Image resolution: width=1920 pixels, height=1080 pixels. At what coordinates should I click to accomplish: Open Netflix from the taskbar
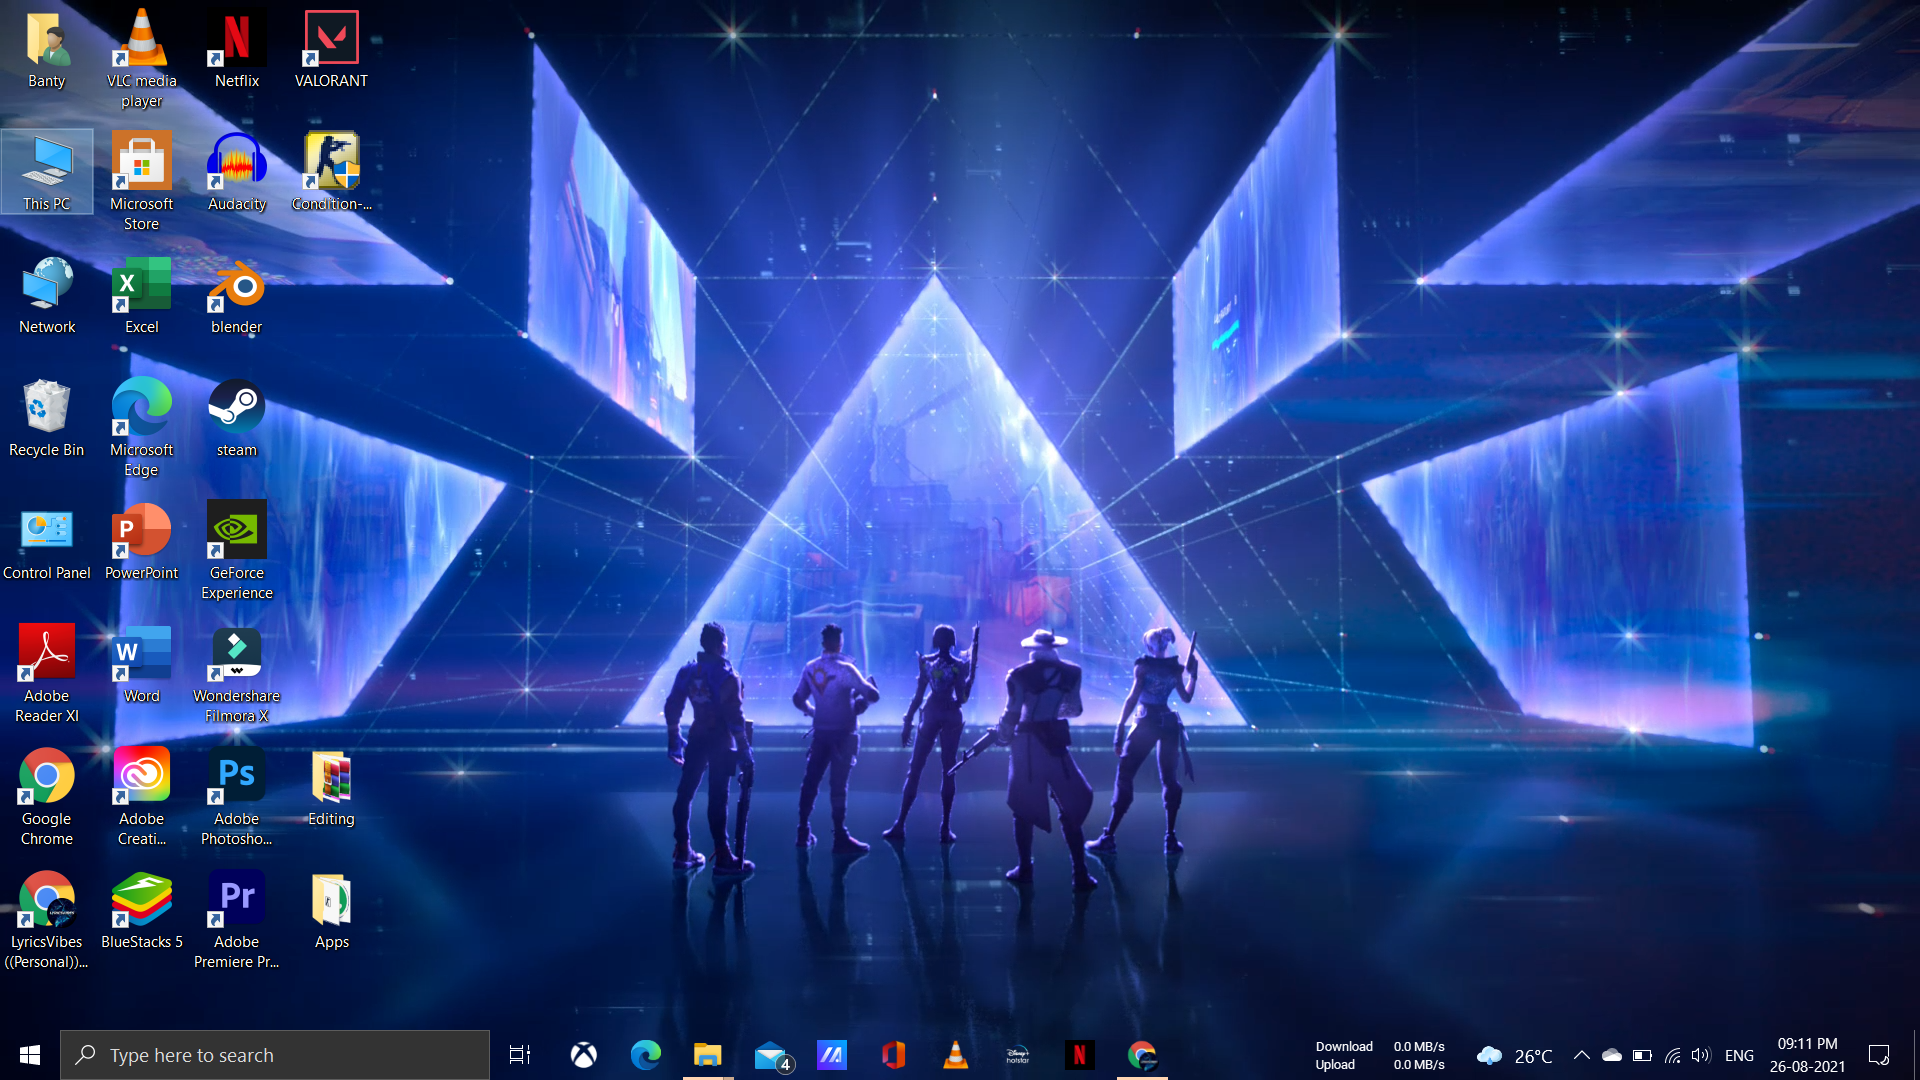pos(1080,1055)
